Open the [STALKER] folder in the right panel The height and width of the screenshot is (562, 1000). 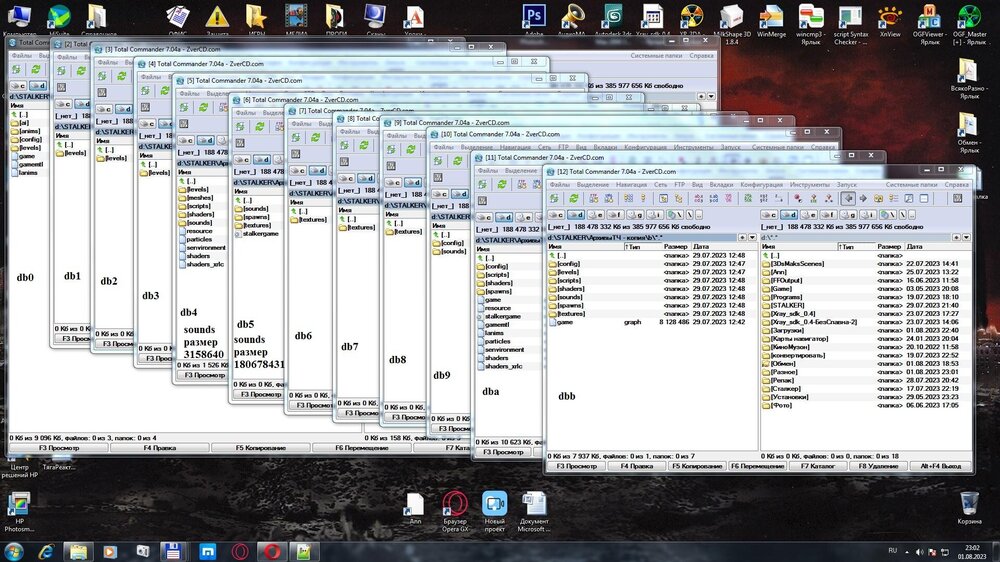787,304
